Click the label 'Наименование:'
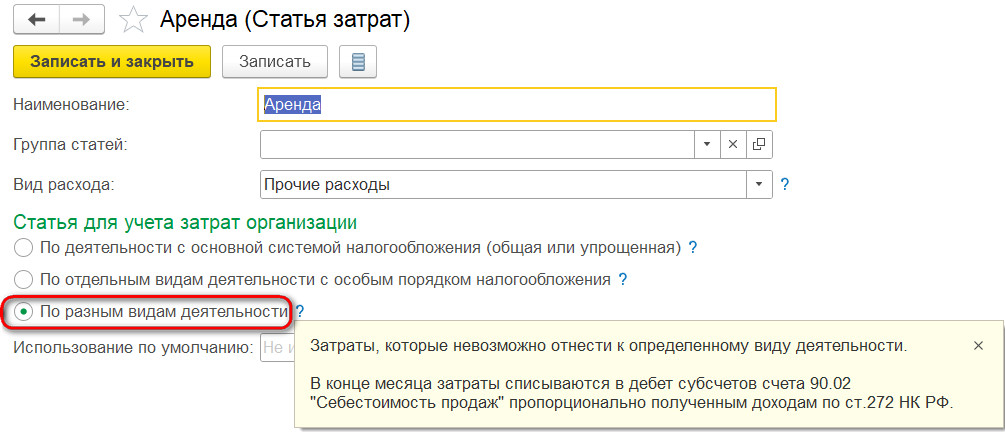The image size is (1005, 446). click(x=72, y=104)
